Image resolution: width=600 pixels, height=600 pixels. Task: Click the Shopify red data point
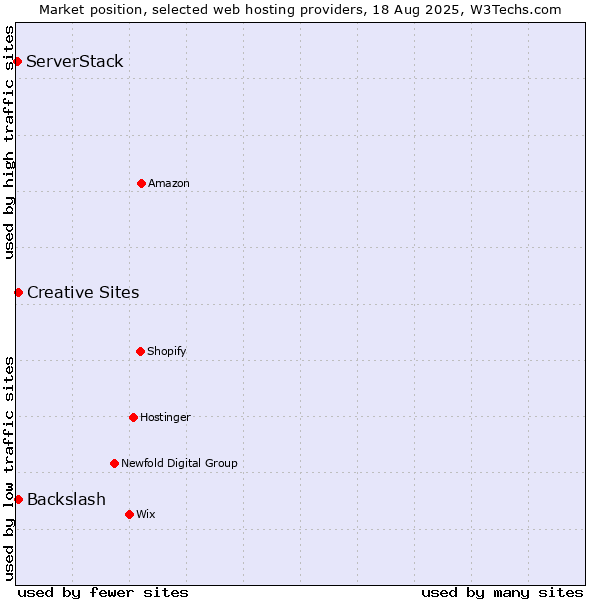(x=140, y=351)
